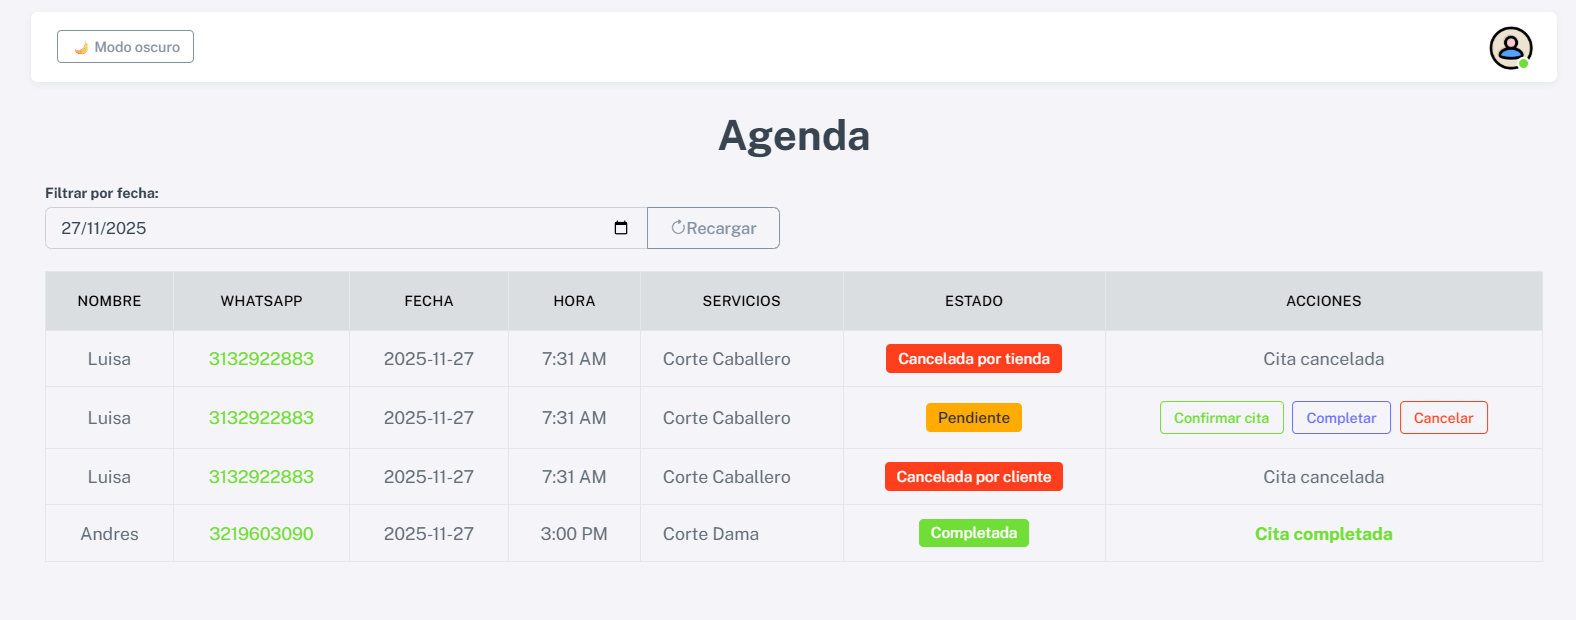This screenshot has width=1576, height=620.
Task: Click the green Completada status badge
Action: (973, 533)
